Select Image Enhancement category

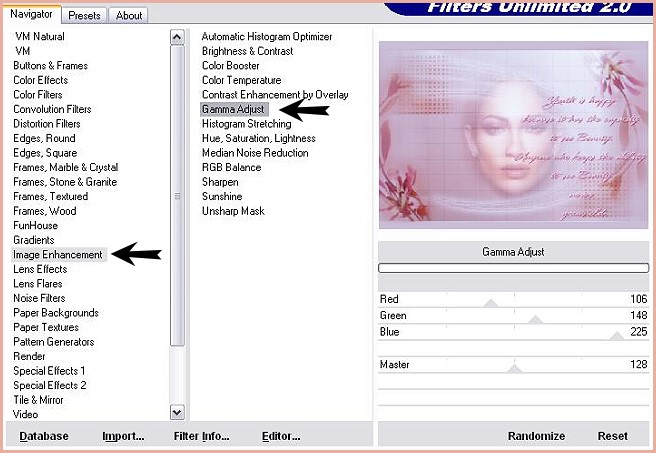pyautogui.click(x=58, y=255)
